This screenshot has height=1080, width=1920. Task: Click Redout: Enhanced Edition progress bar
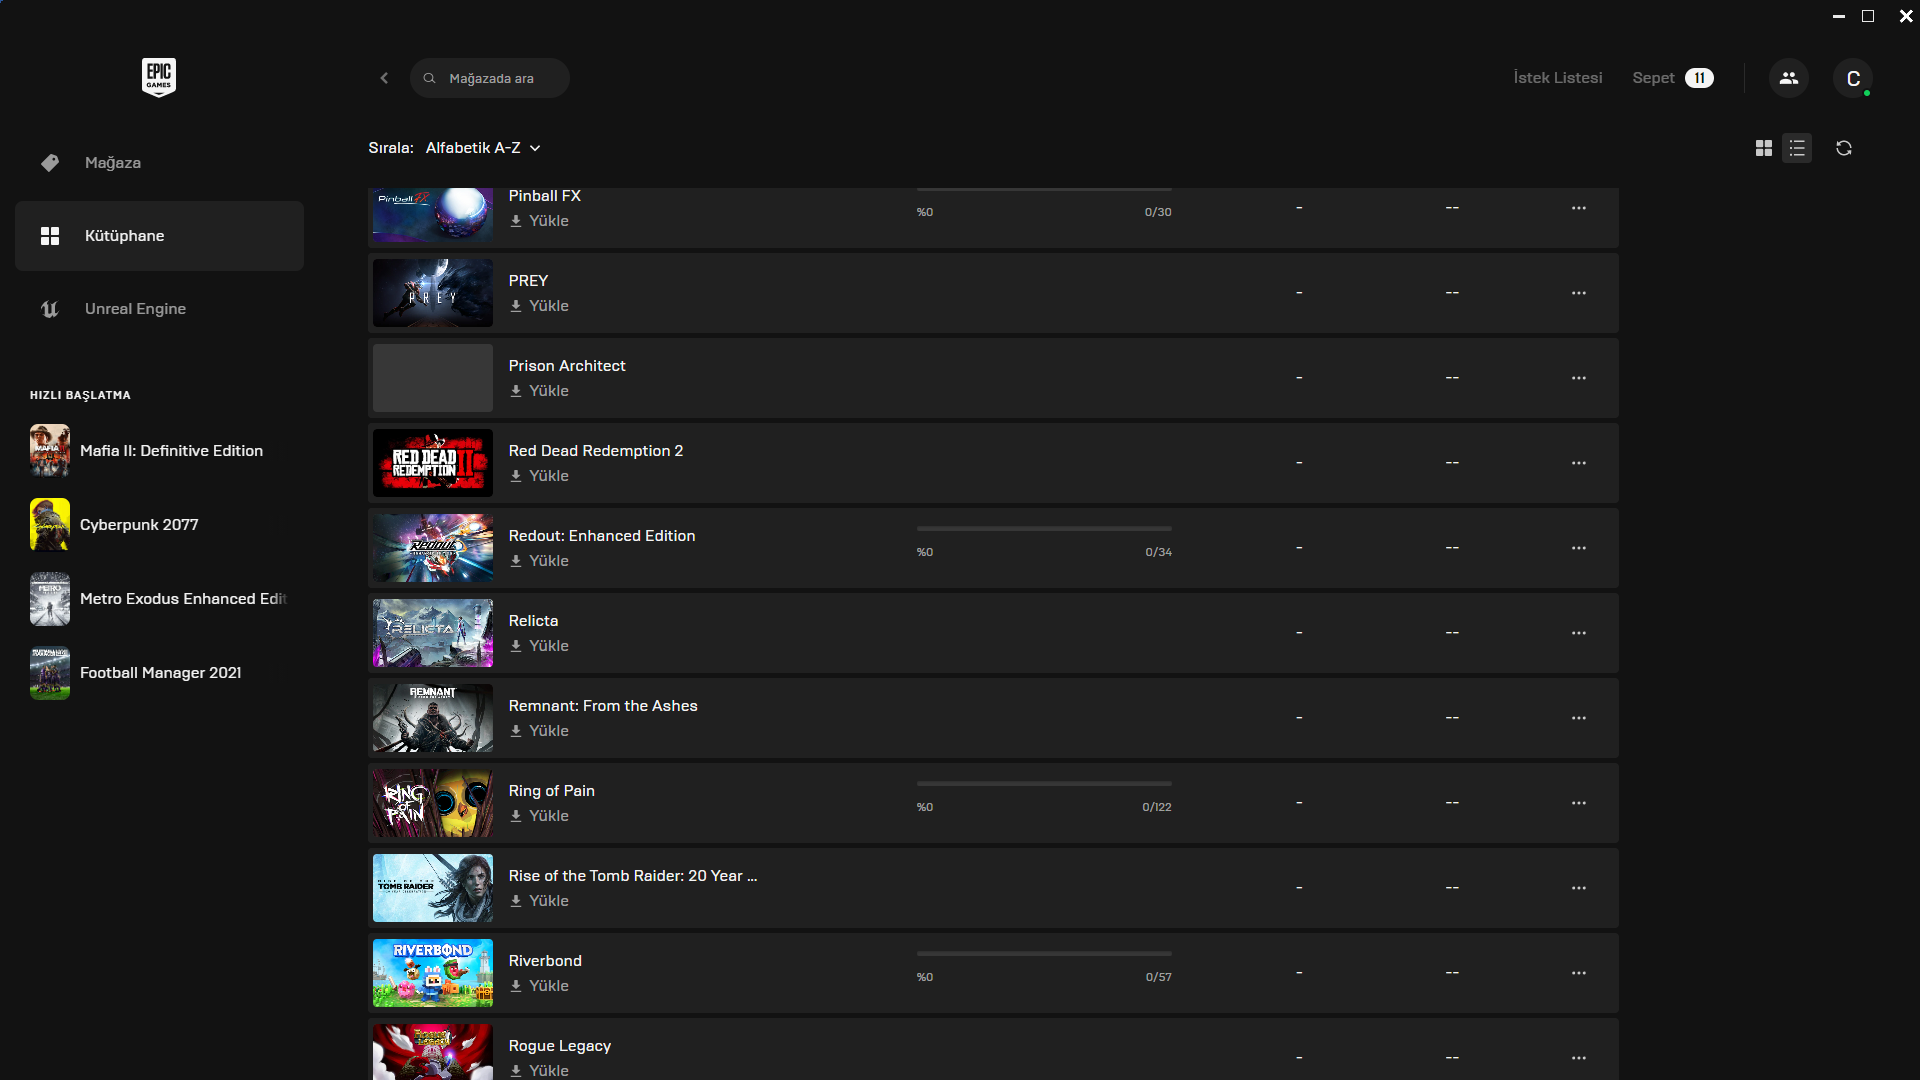coord(1043,529)
